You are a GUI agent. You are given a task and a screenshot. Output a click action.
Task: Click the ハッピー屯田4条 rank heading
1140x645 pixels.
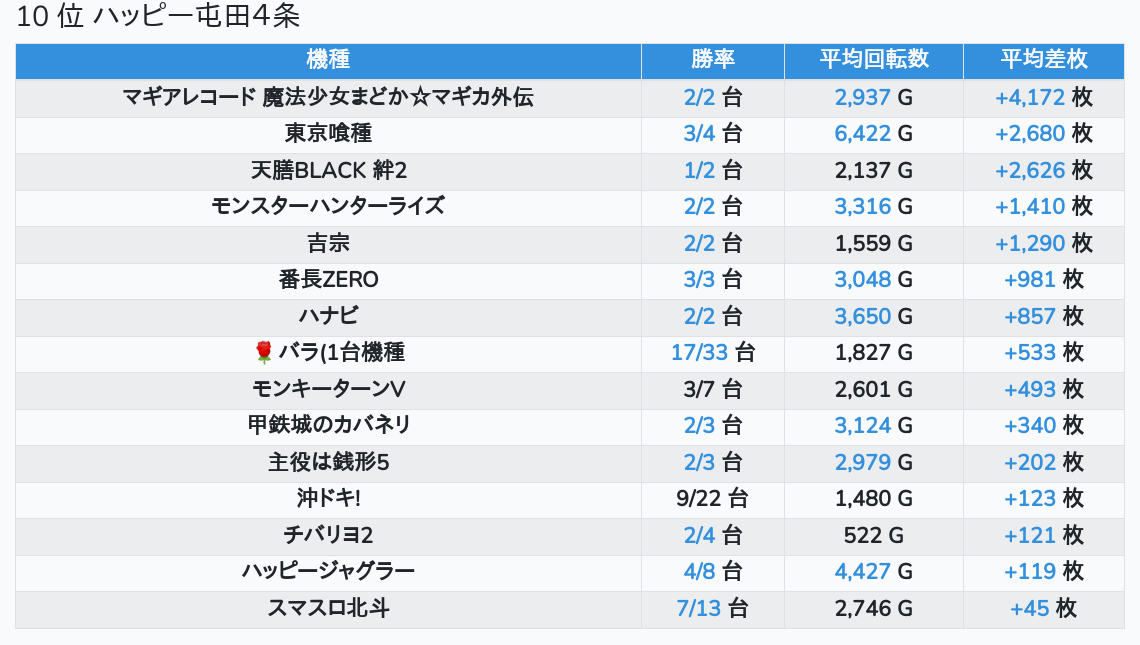click(159, 17)
